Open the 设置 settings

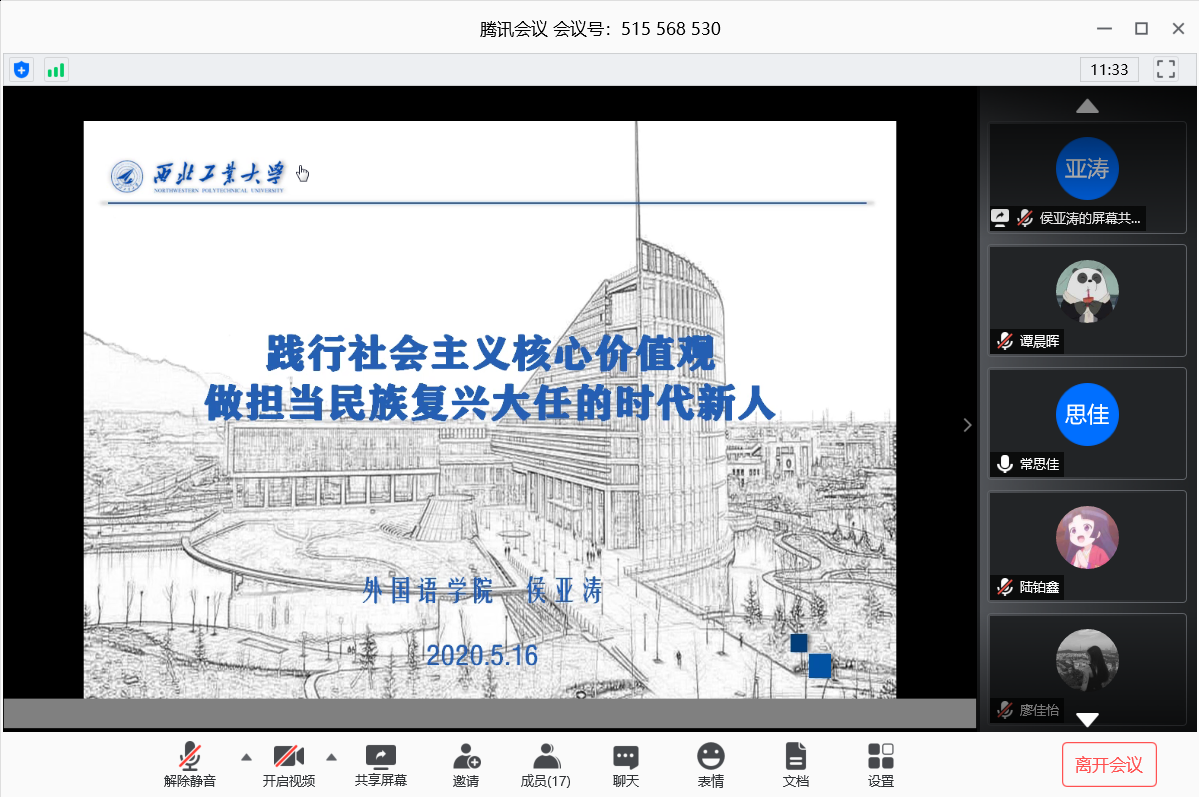pos(881,765)
